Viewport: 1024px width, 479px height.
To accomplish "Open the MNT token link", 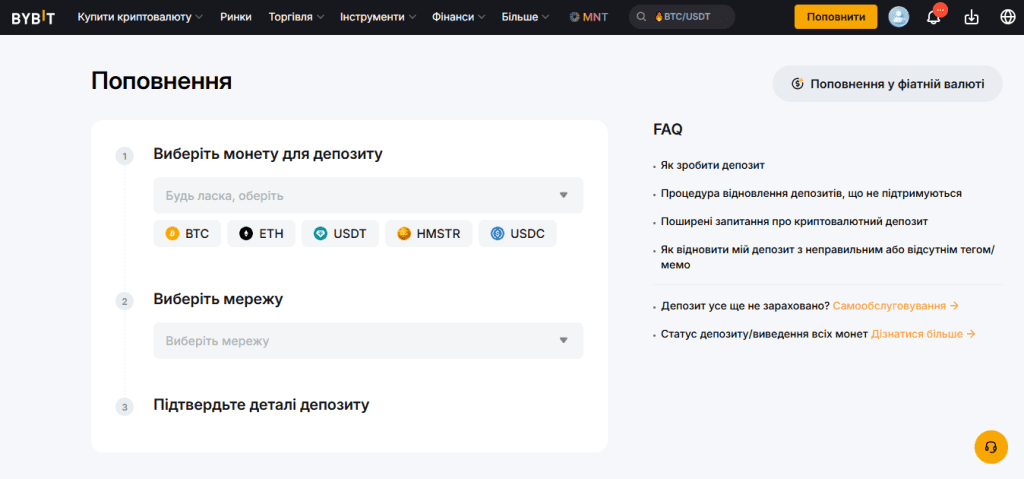I will coord(588,17).
